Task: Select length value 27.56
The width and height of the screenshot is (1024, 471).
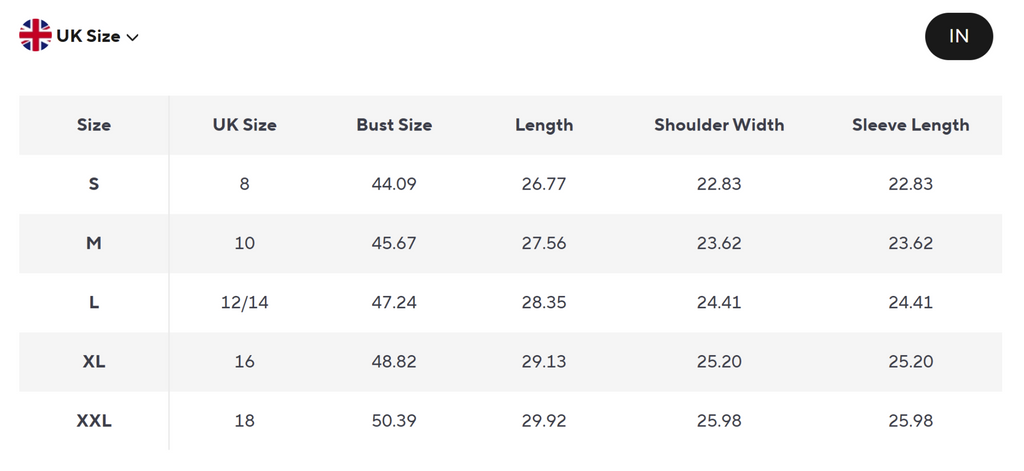Action: (544, 243)
